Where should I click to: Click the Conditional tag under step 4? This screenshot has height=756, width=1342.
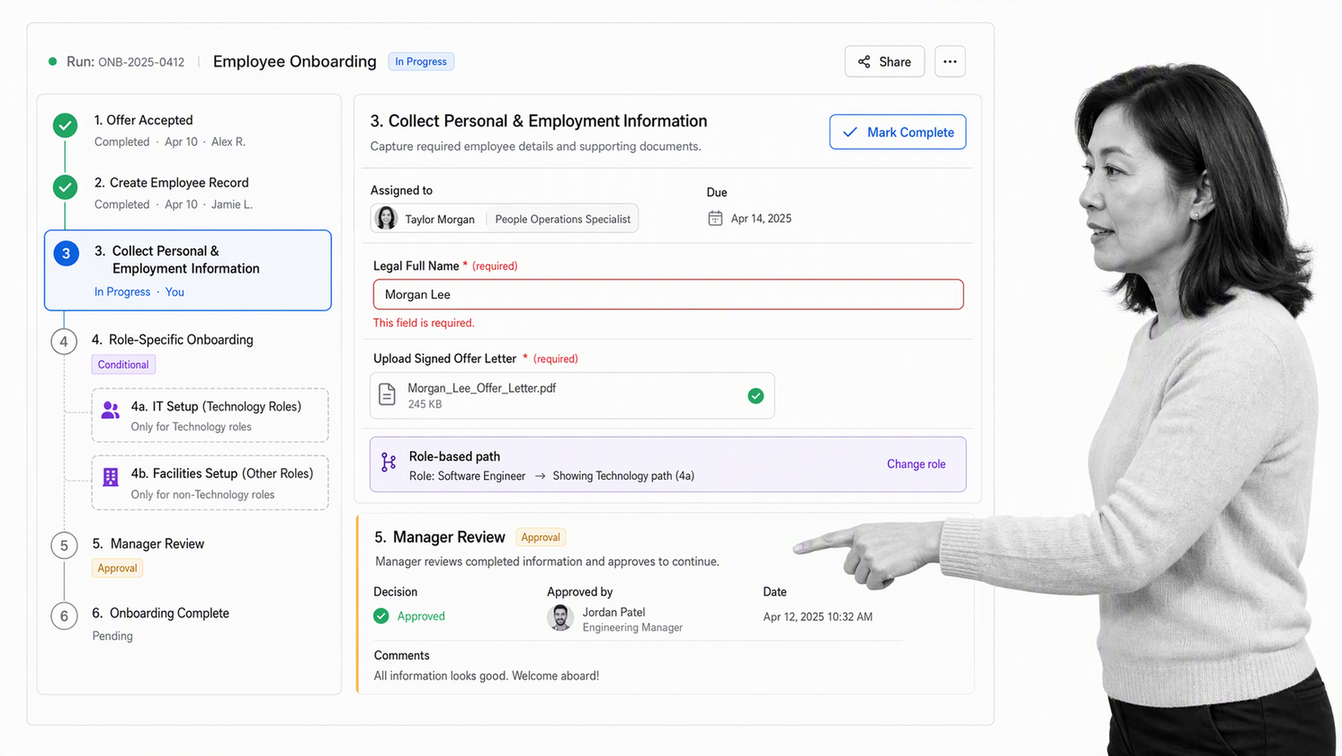point(123,365)
